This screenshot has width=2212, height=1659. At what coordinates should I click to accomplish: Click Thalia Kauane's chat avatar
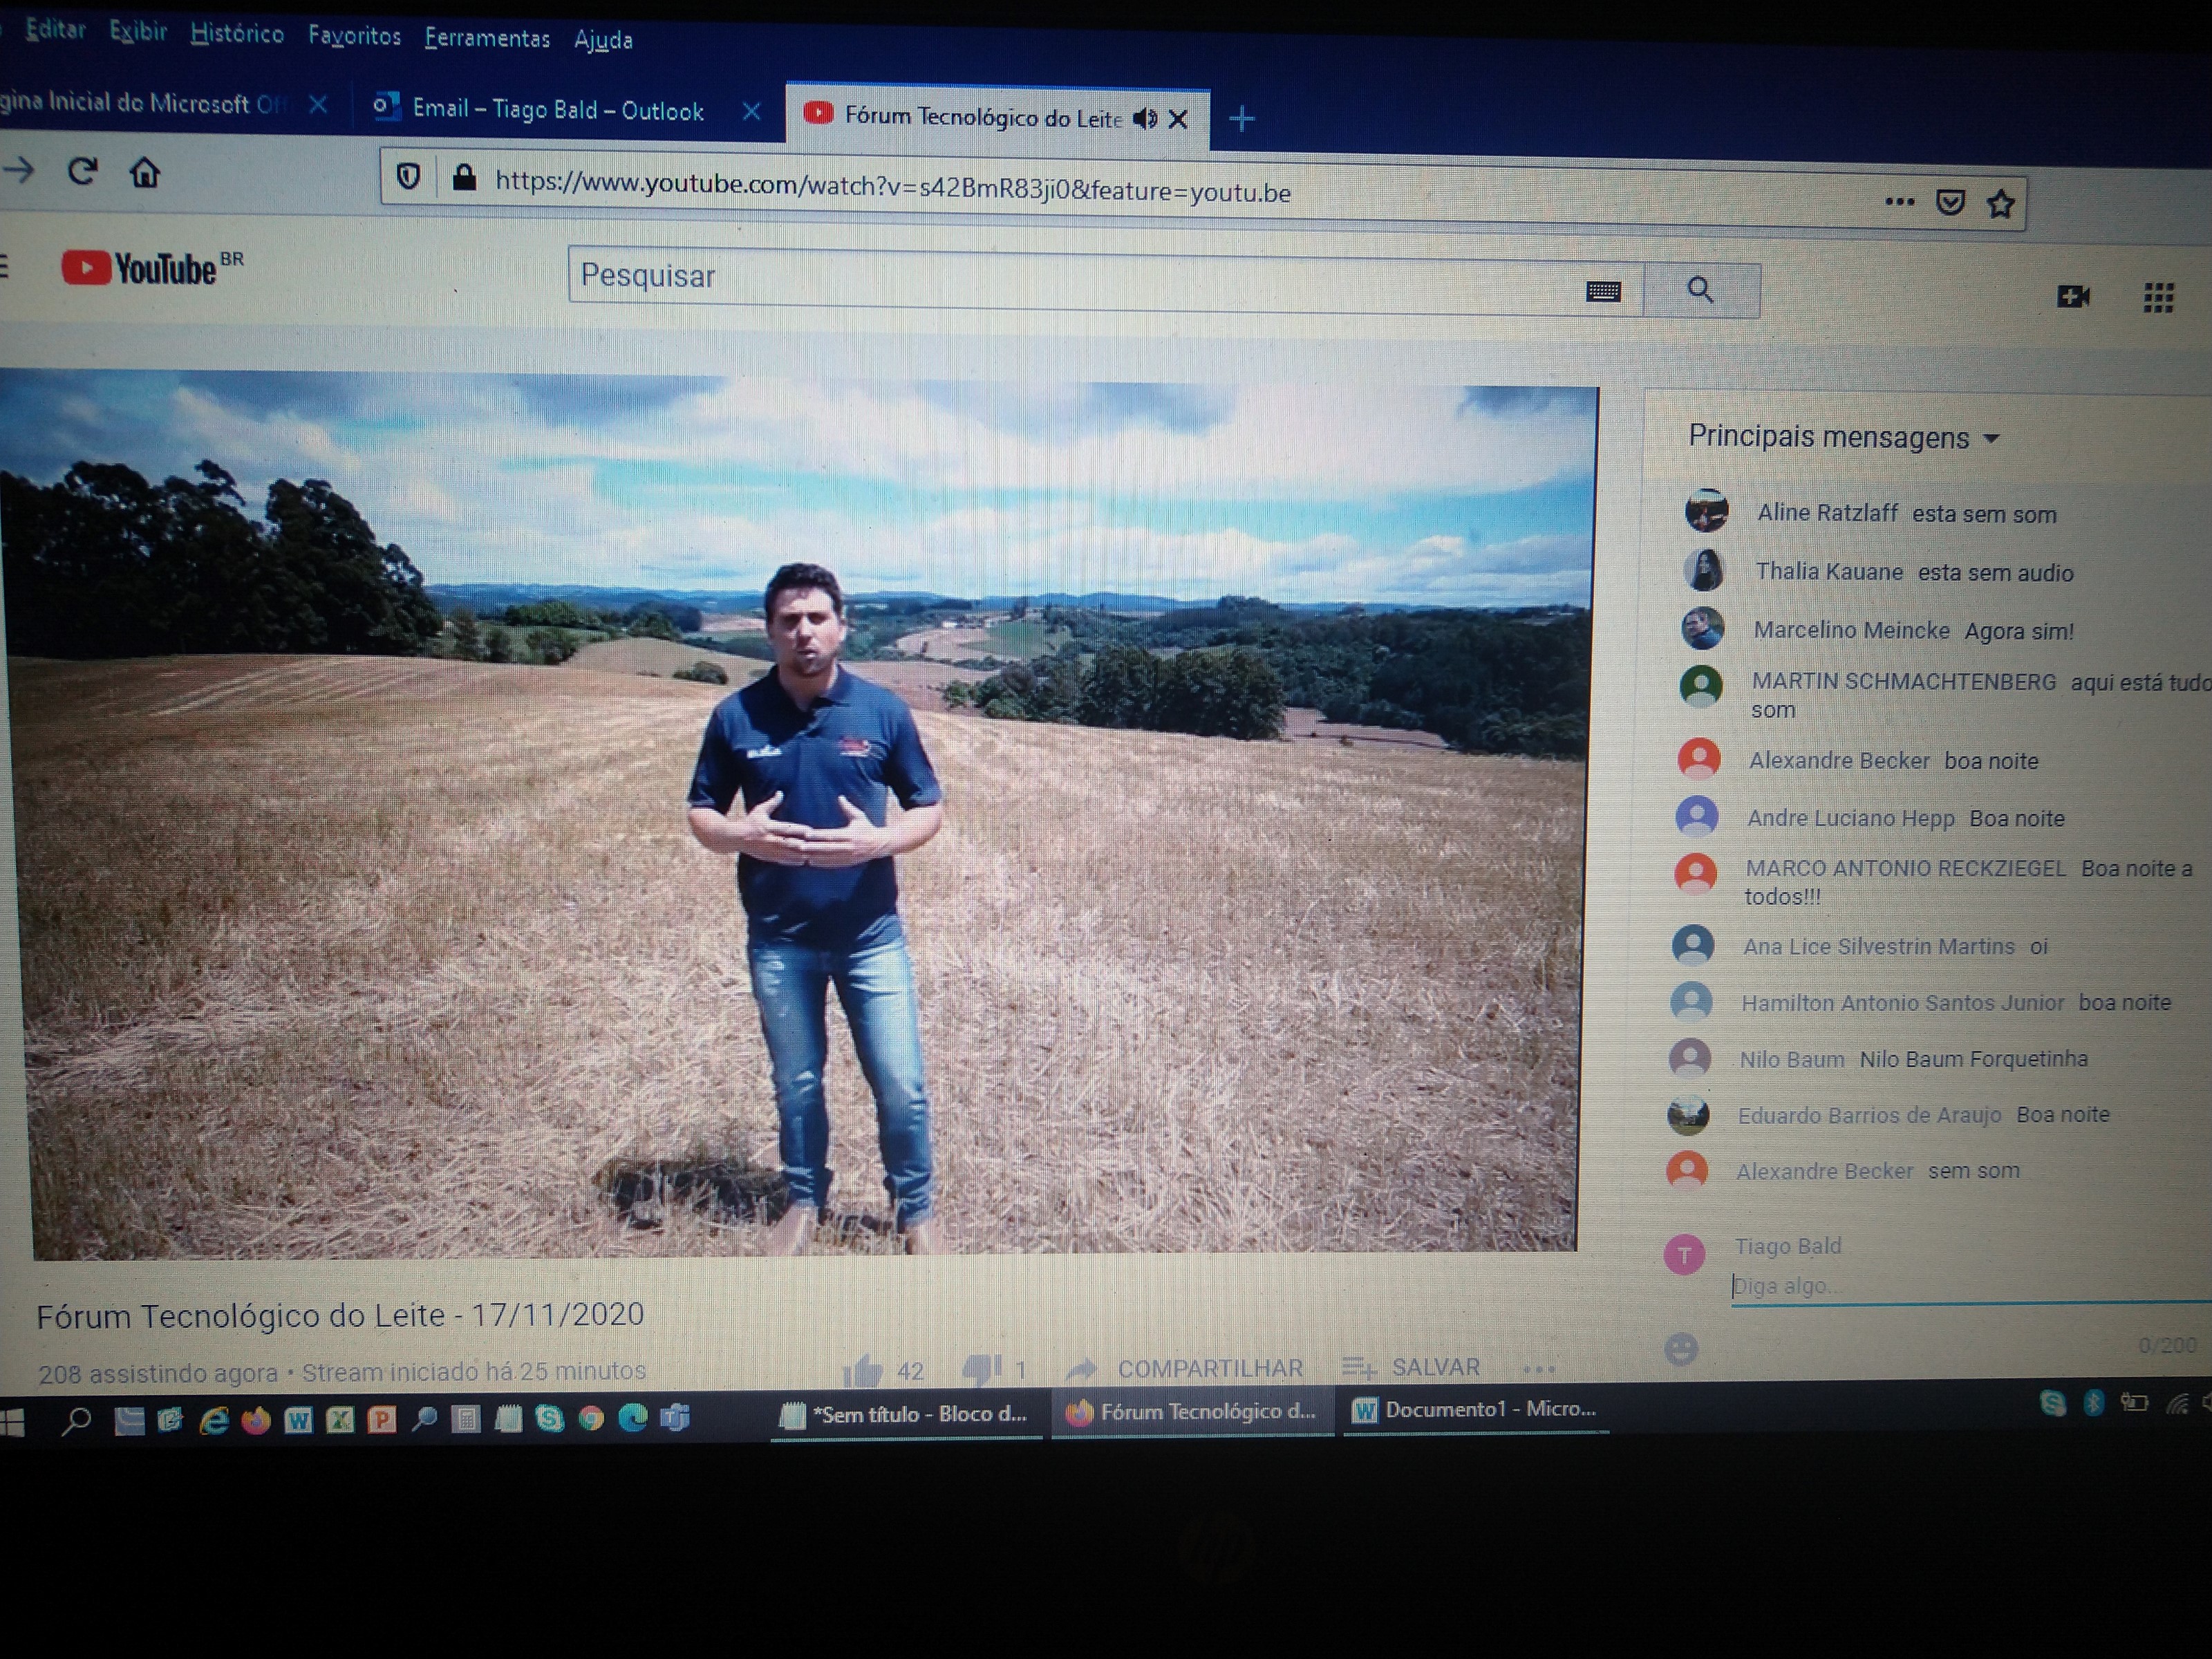click(1704, 570)
